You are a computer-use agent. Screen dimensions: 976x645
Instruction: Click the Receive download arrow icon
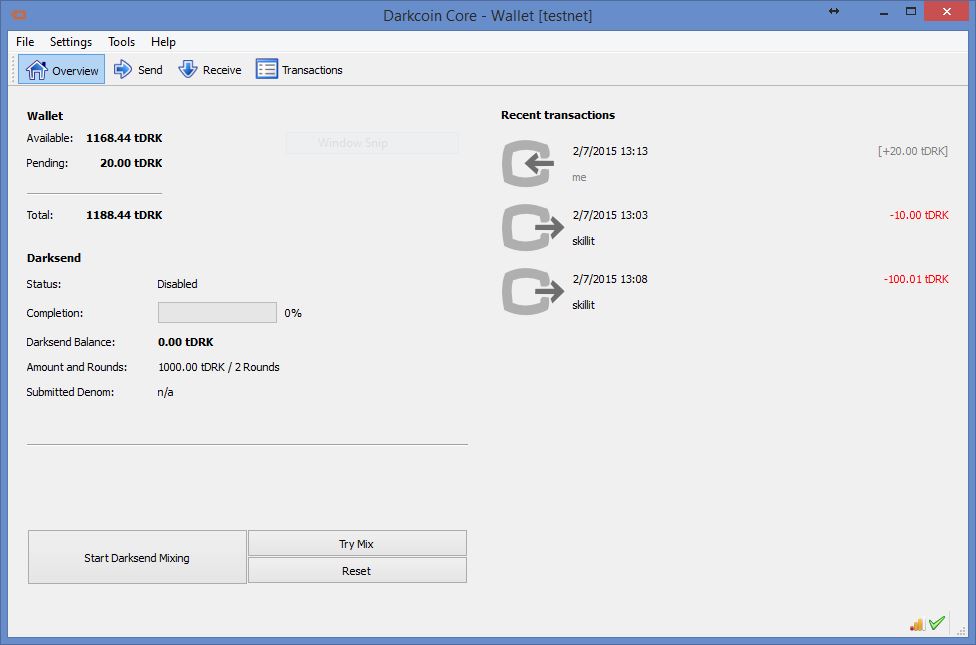point(187,69)
